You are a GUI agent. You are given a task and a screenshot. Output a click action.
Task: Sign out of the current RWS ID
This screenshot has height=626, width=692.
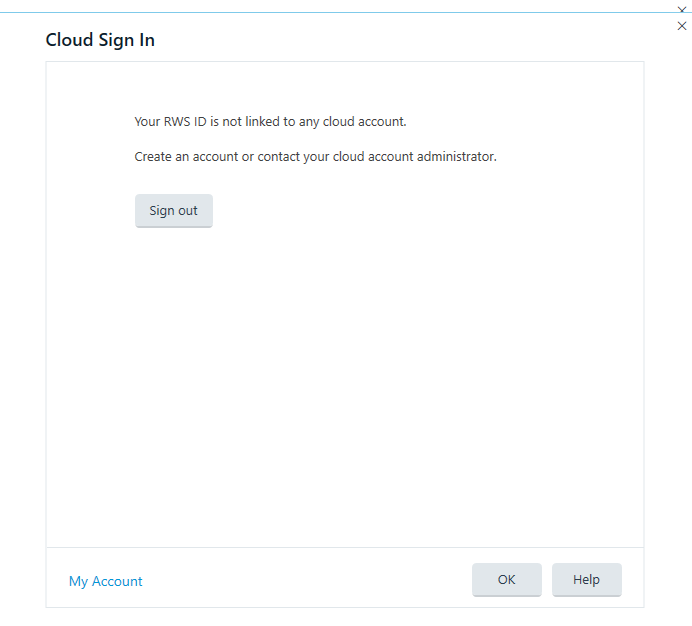[x=173, y=211]
